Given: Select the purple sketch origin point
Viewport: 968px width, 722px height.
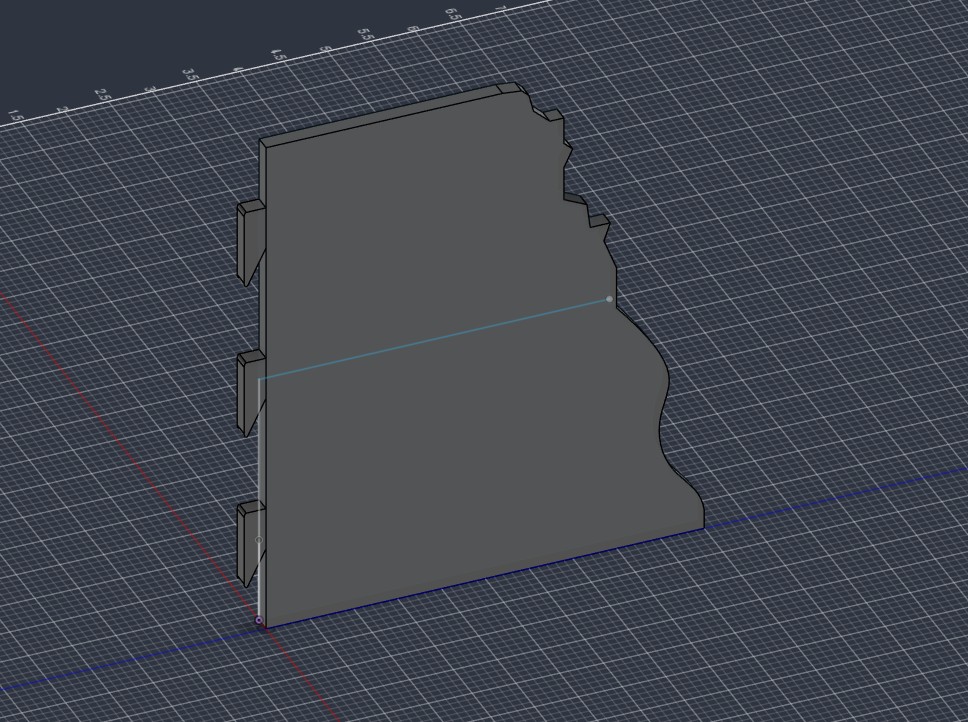Looking at the screenshot, I should pos(259,620).
